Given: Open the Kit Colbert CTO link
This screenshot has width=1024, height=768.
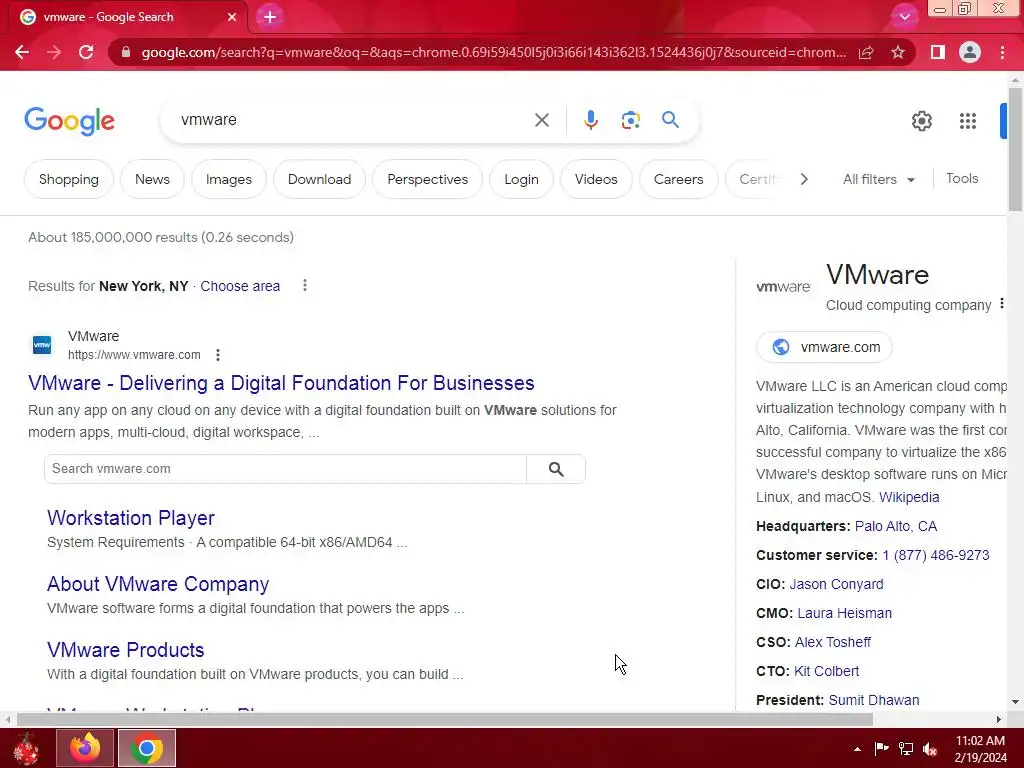Looking at the screenshot, I should coord(826,671).
